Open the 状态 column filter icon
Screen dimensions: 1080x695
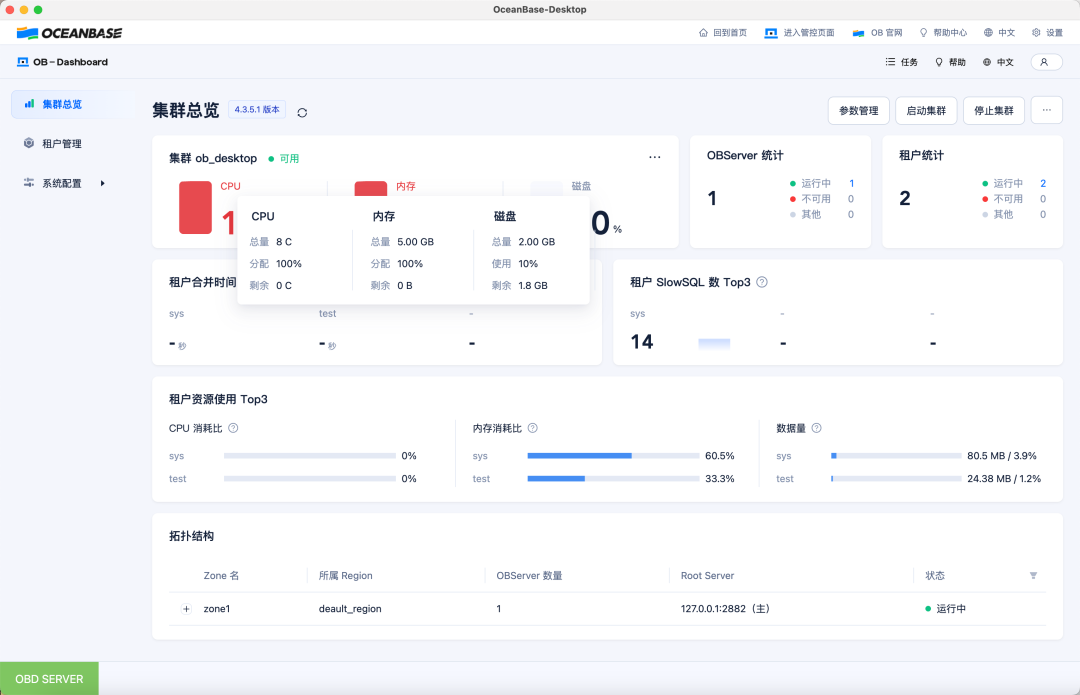click(1033, 575)
